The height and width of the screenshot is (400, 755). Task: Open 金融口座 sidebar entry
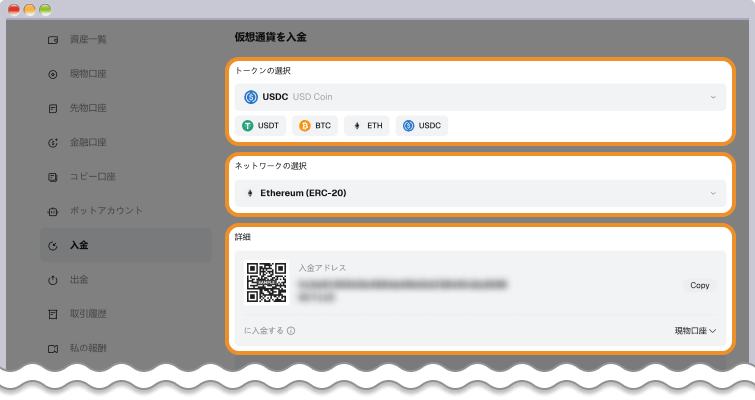[x=125, y=142]
